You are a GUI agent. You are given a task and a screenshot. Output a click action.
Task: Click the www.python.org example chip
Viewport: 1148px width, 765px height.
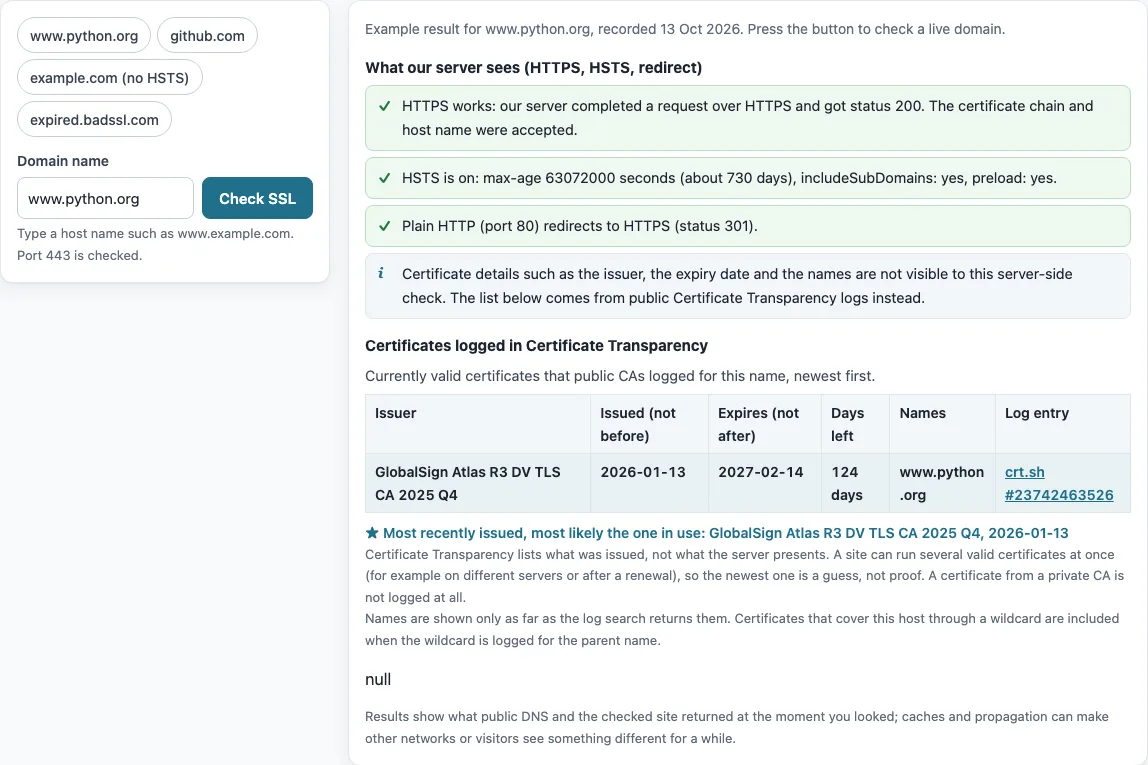[83, 35]
